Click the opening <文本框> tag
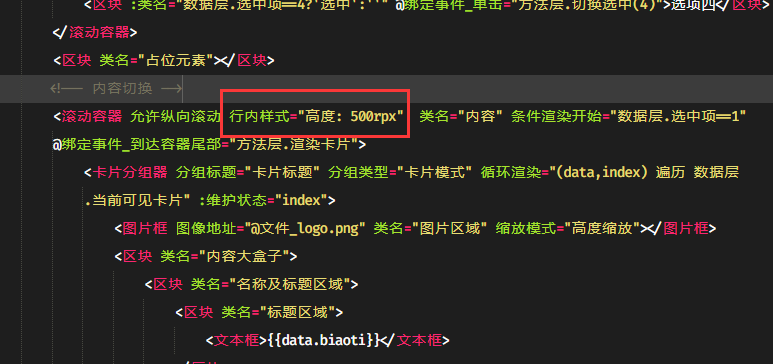773x364 pixels. tap(236, 341)
